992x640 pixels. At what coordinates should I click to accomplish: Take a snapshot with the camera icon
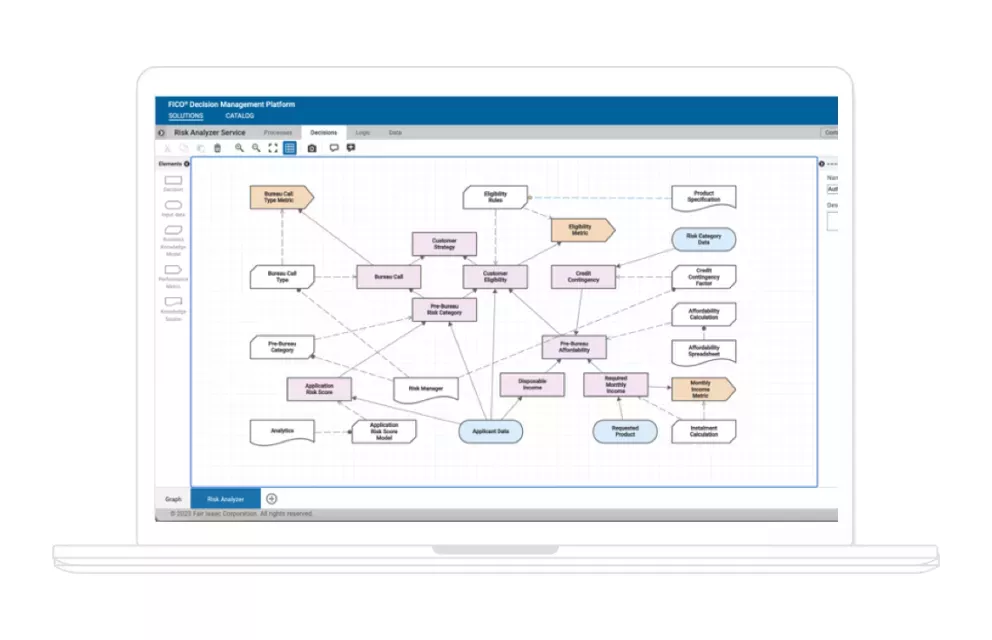point(311,148)
